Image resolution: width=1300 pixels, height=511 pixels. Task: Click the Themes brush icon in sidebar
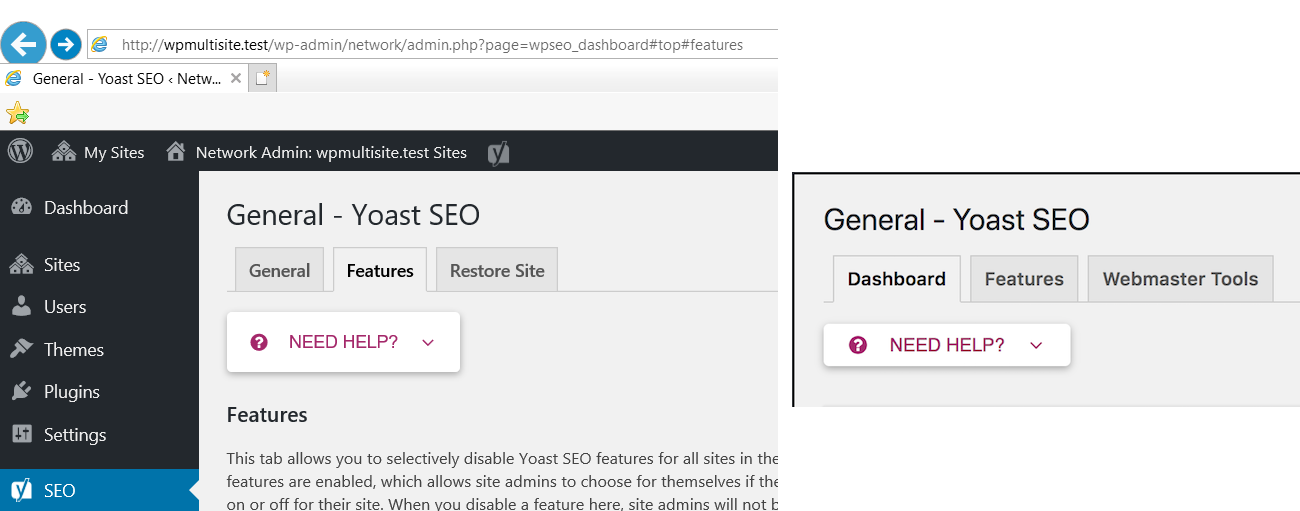(x=21, y=349)
